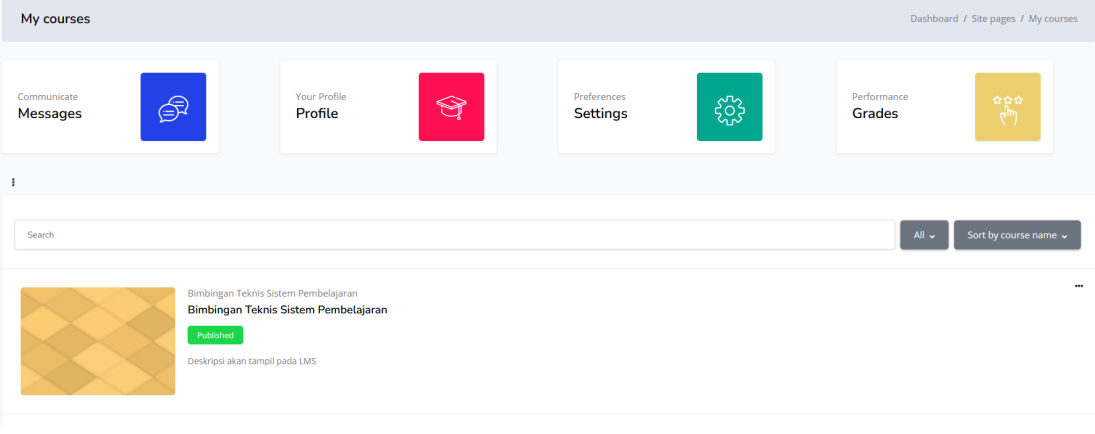Expand the All filter dropdown
The image size is (1095, 434).
(x=924, y=235)
